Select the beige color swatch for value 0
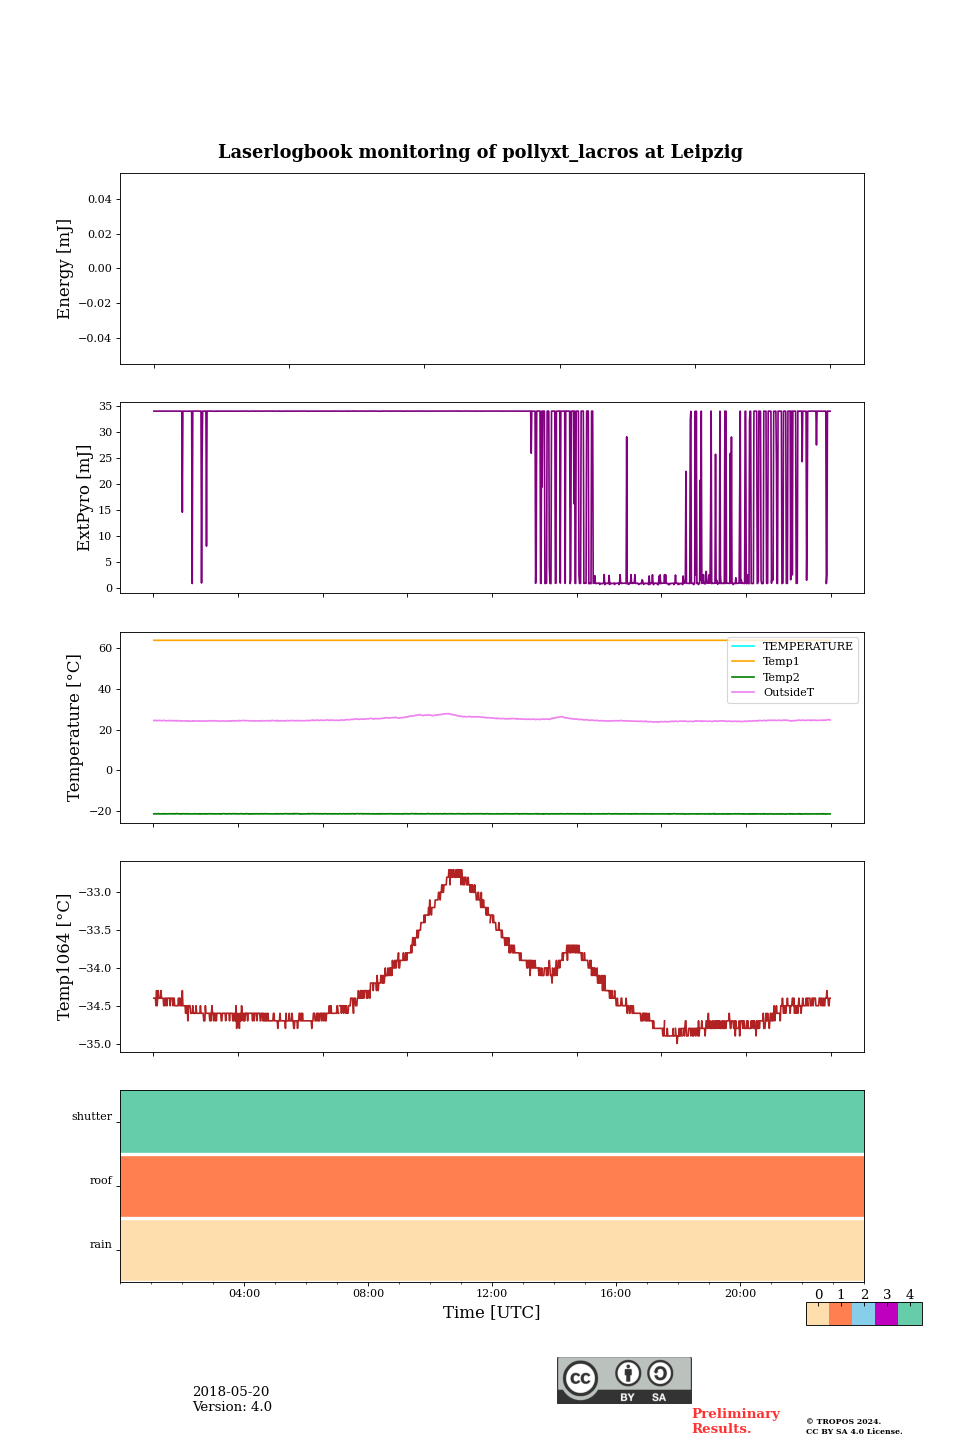This screenshot has height=1440, width=960. point(817,1314)
